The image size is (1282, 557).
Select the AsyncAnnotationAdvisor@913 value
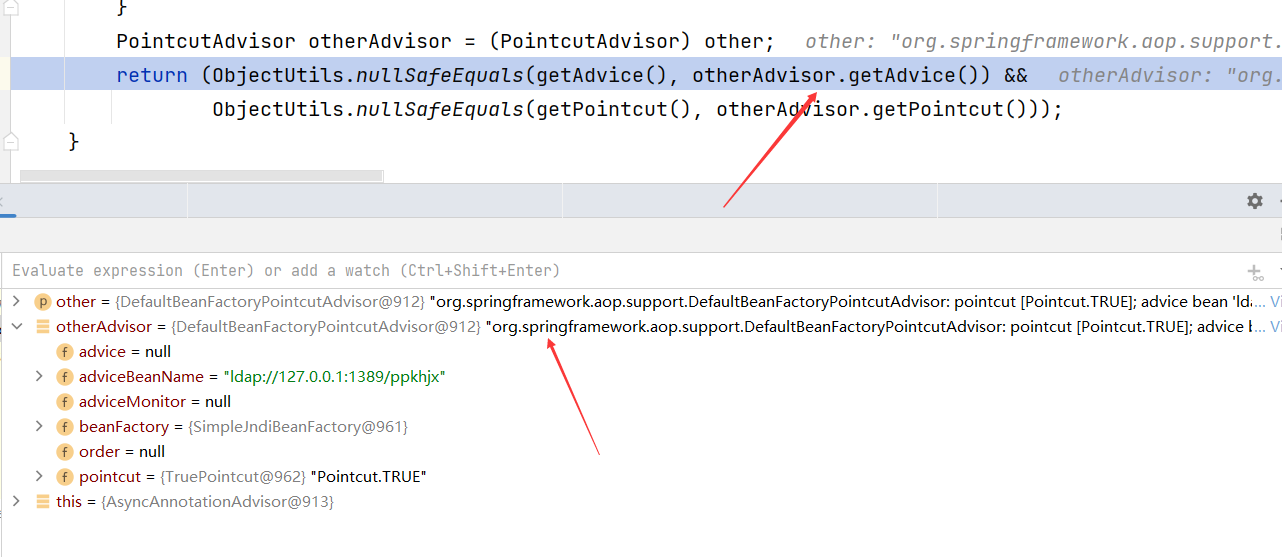tap(217, 502)
